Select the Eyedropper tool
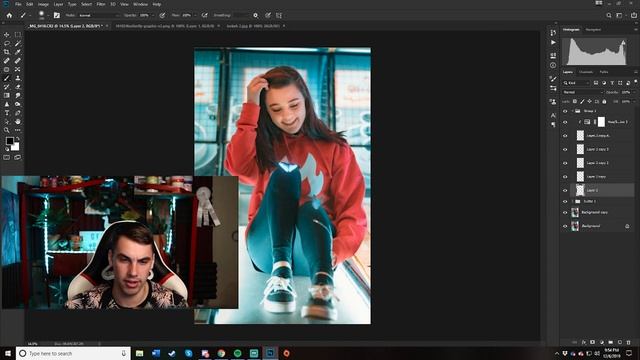This screenshot has width=640, height=360. coord(18,52)
